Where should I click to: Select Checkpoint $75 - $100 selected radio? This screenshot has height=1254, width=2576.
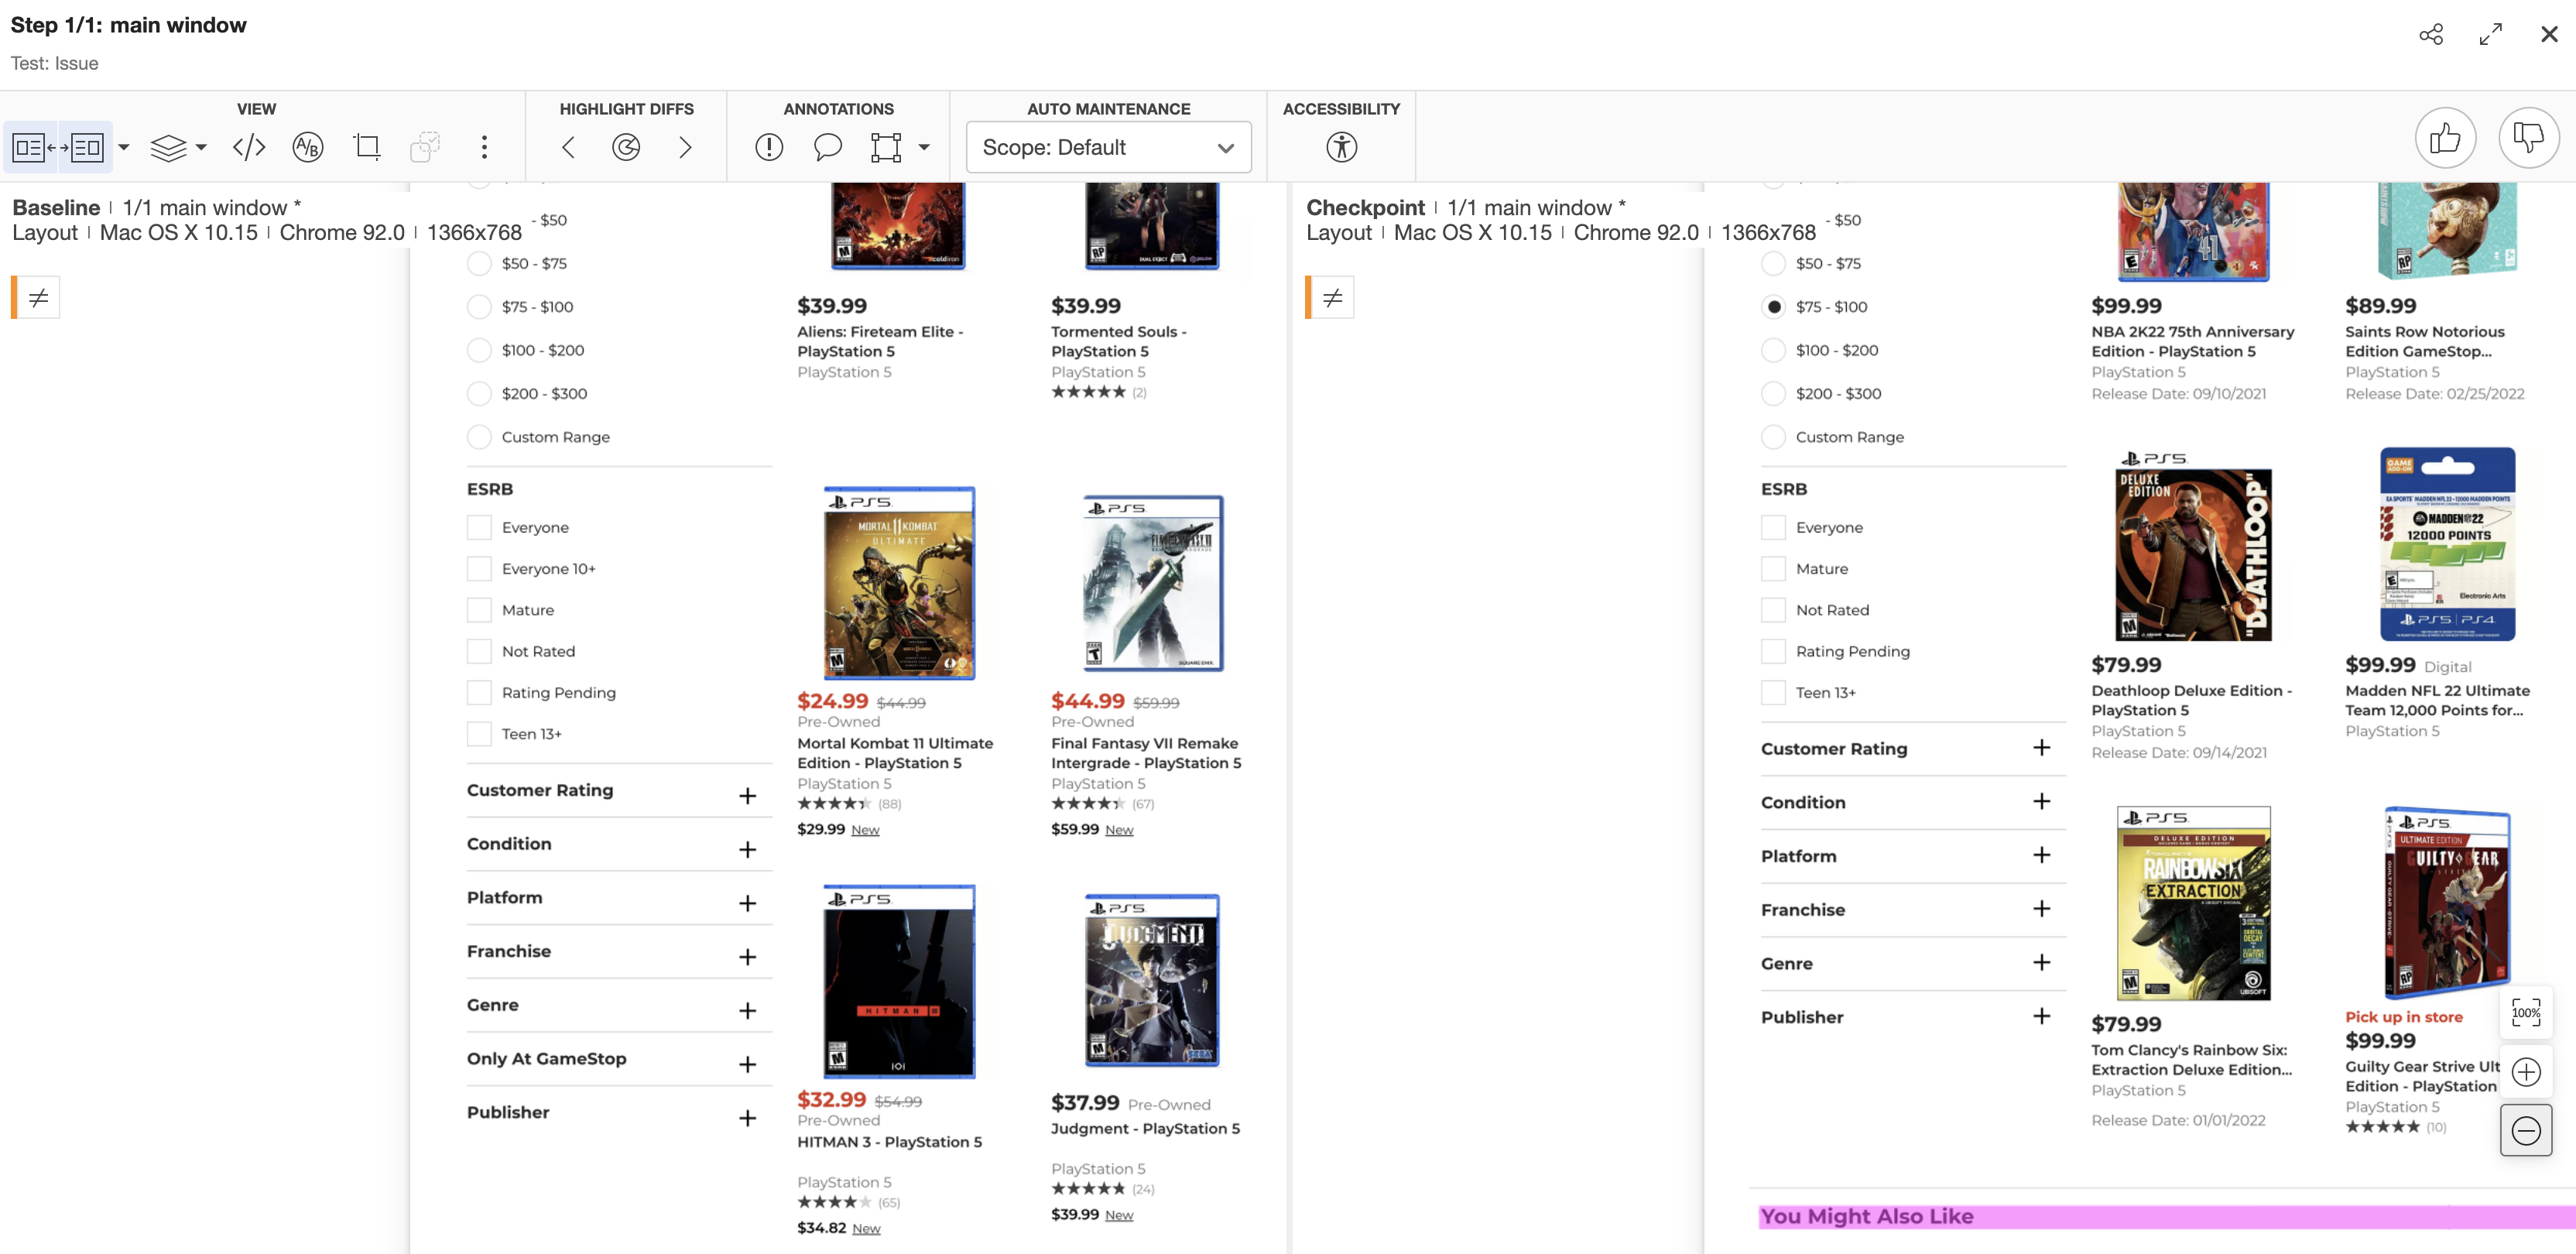coord(1773,307)
